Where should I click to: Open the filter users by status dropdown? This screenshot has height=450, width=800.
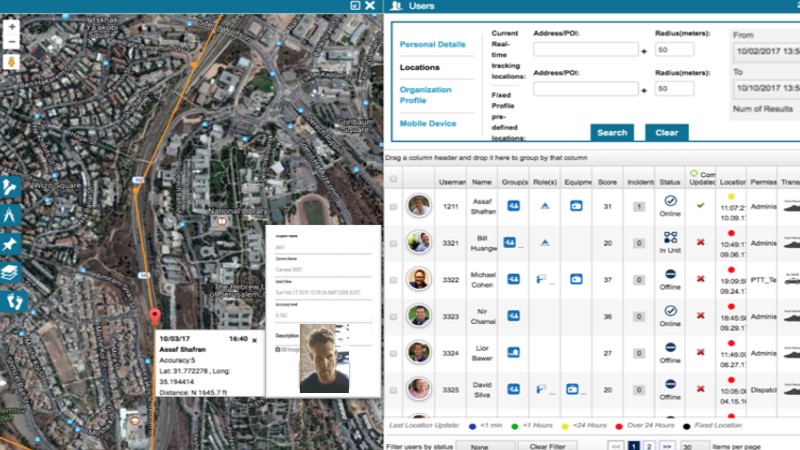[478, 445]
